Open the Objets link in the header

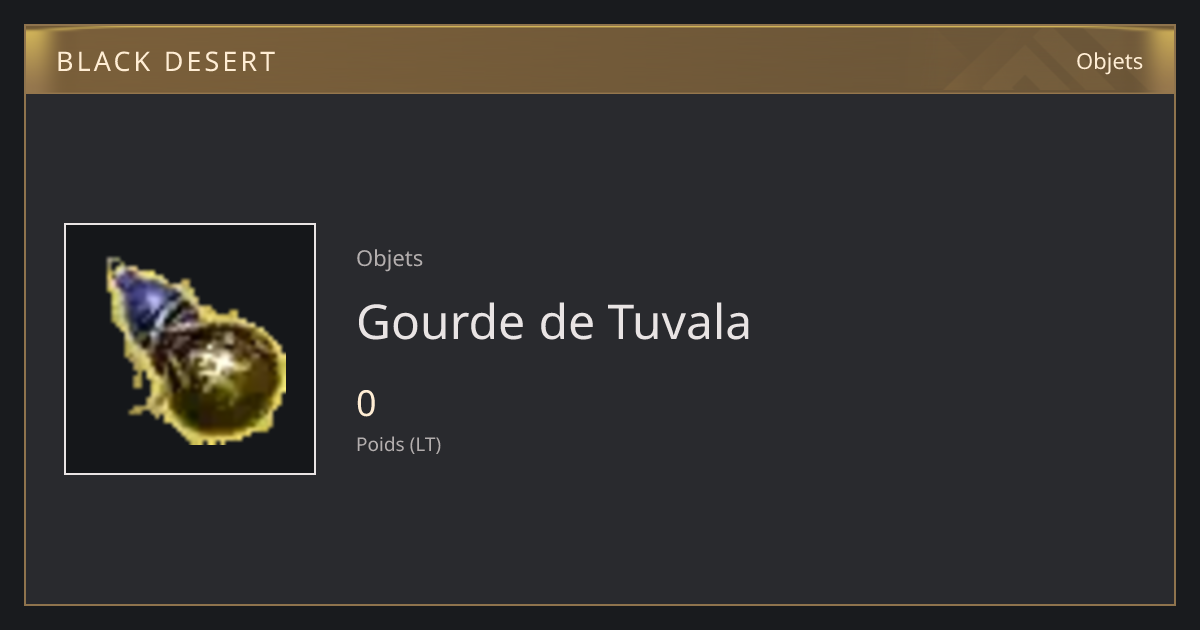pyautogui.click(x=1109, y=61)
